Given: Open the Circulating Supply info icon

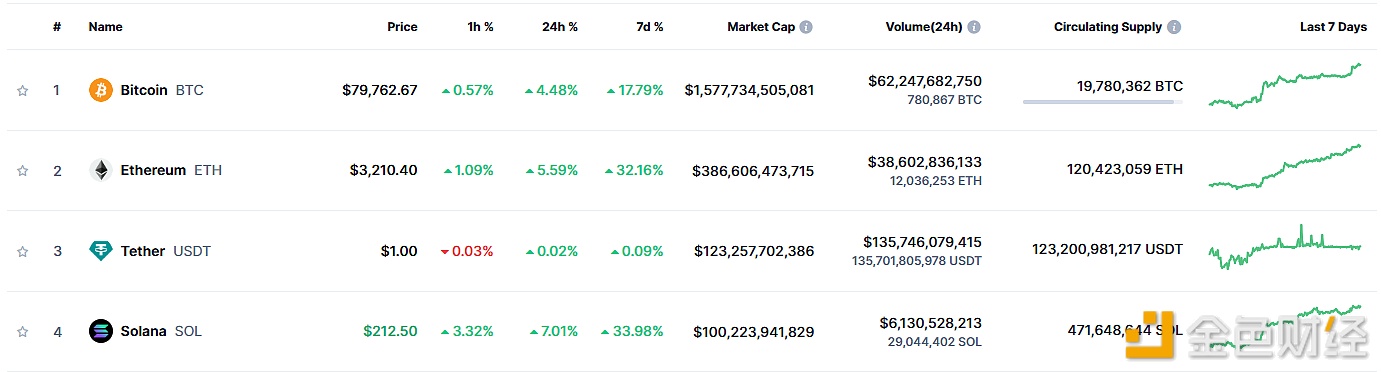Looking at the screenshot, I should tap(1175, 27).
